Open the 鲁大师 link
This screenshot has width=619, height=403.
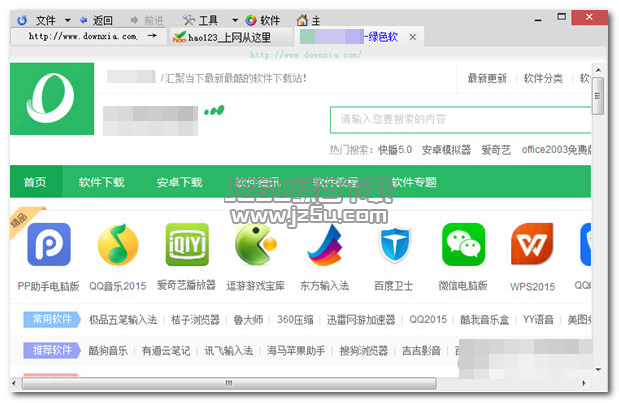point(248,320)
